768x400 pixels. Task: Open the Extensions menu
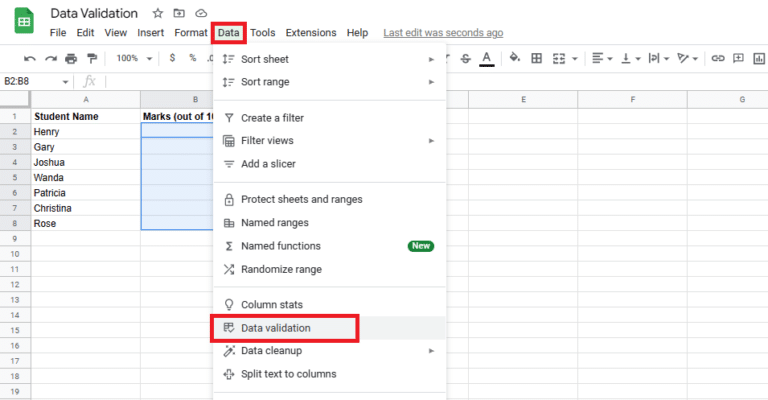tap(311, 33)
